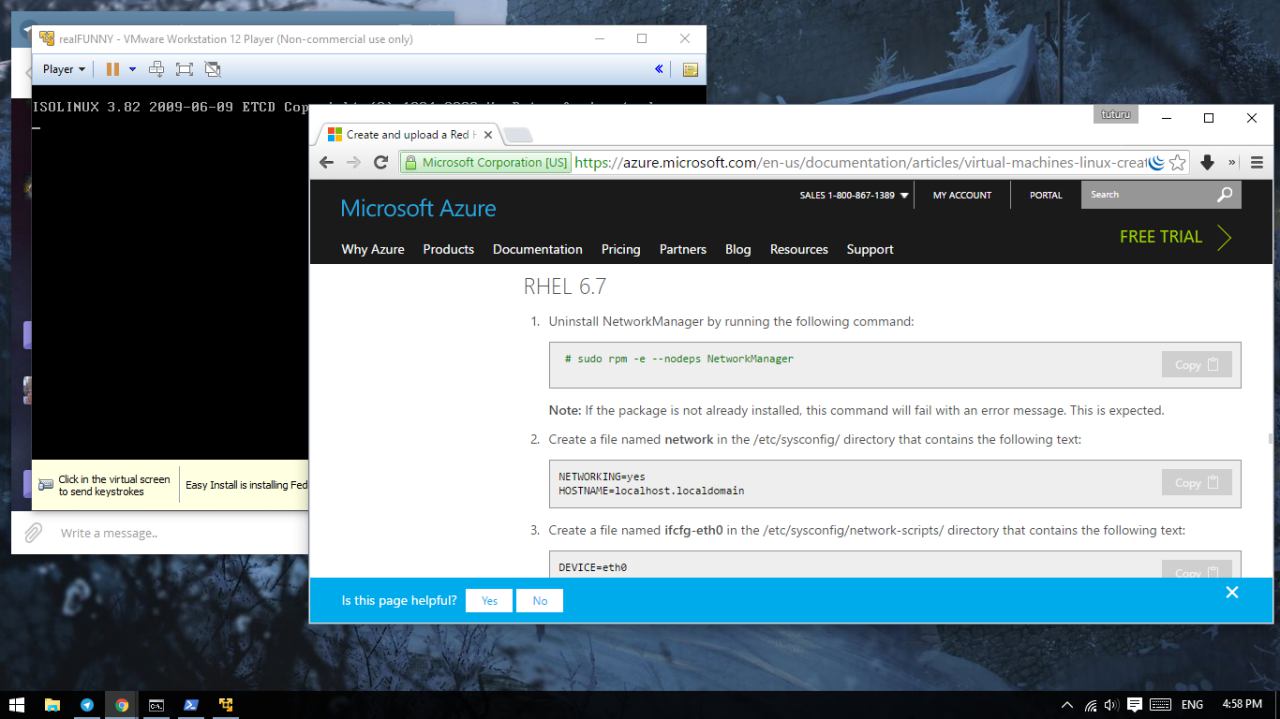The image size is (1280, 719).
Task: Click the download arrow extension icon
Action: pos(1206,162)
